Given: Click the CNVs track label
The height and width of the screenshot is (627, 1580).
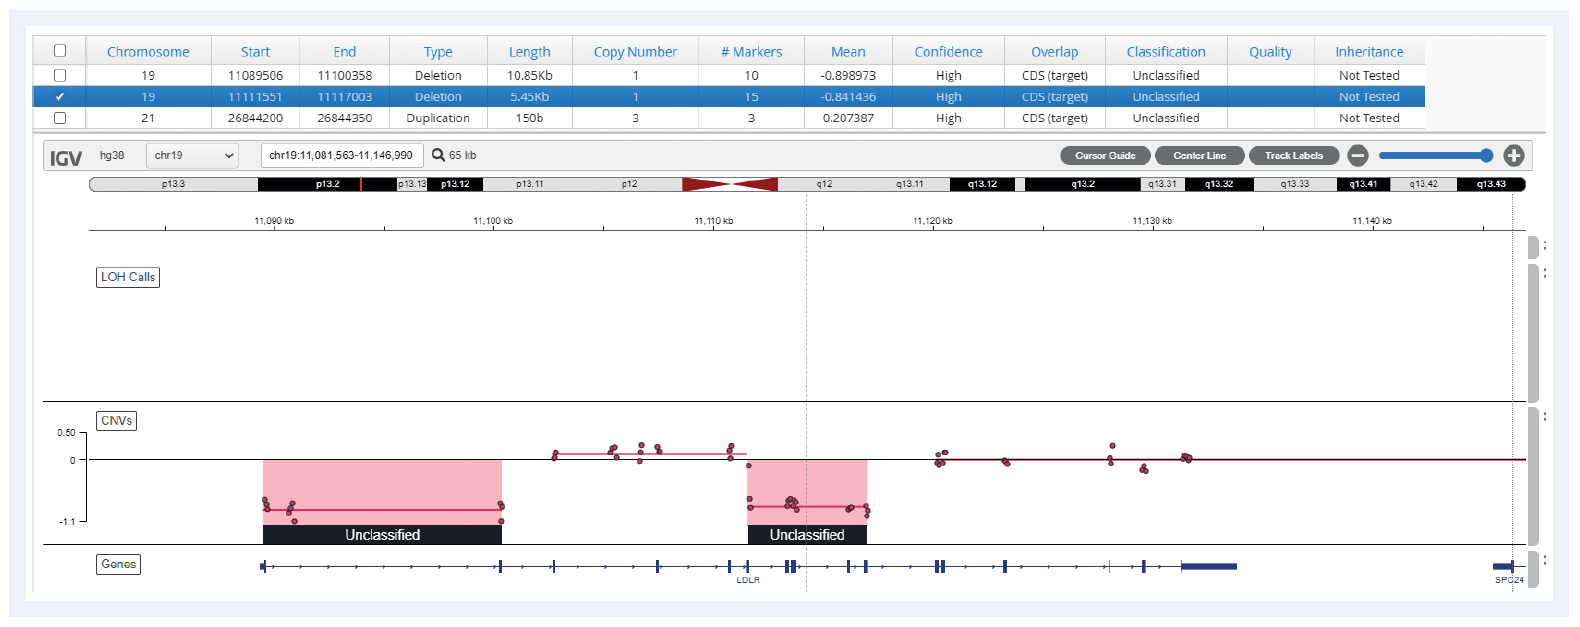Looking at the screenshot, I should point(117,421).
